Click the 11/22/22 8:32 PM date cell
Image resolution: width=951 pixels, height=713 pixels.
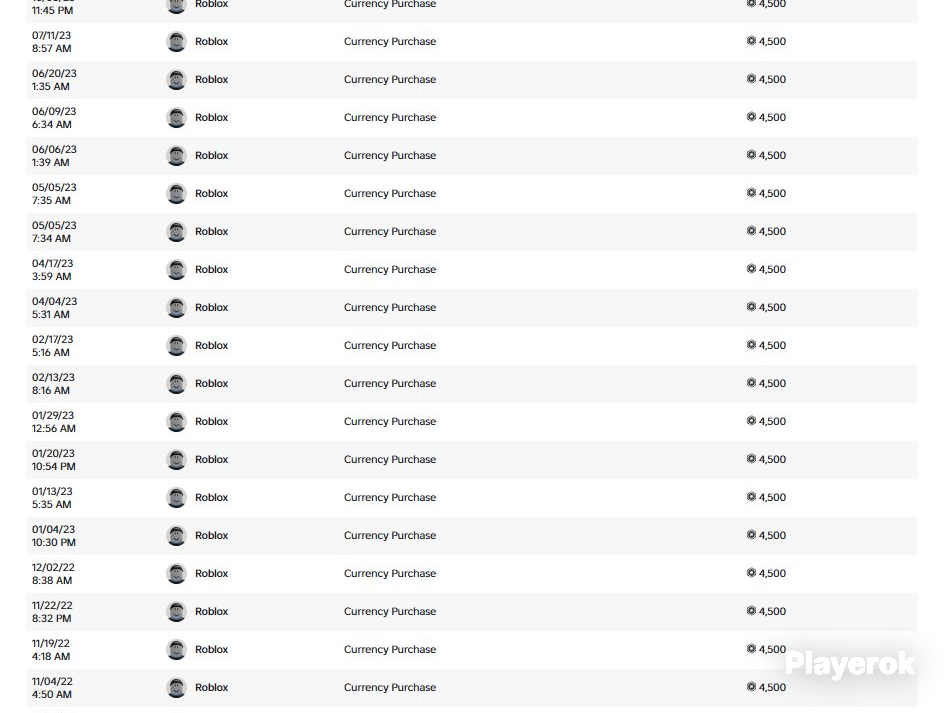[52, 612]
